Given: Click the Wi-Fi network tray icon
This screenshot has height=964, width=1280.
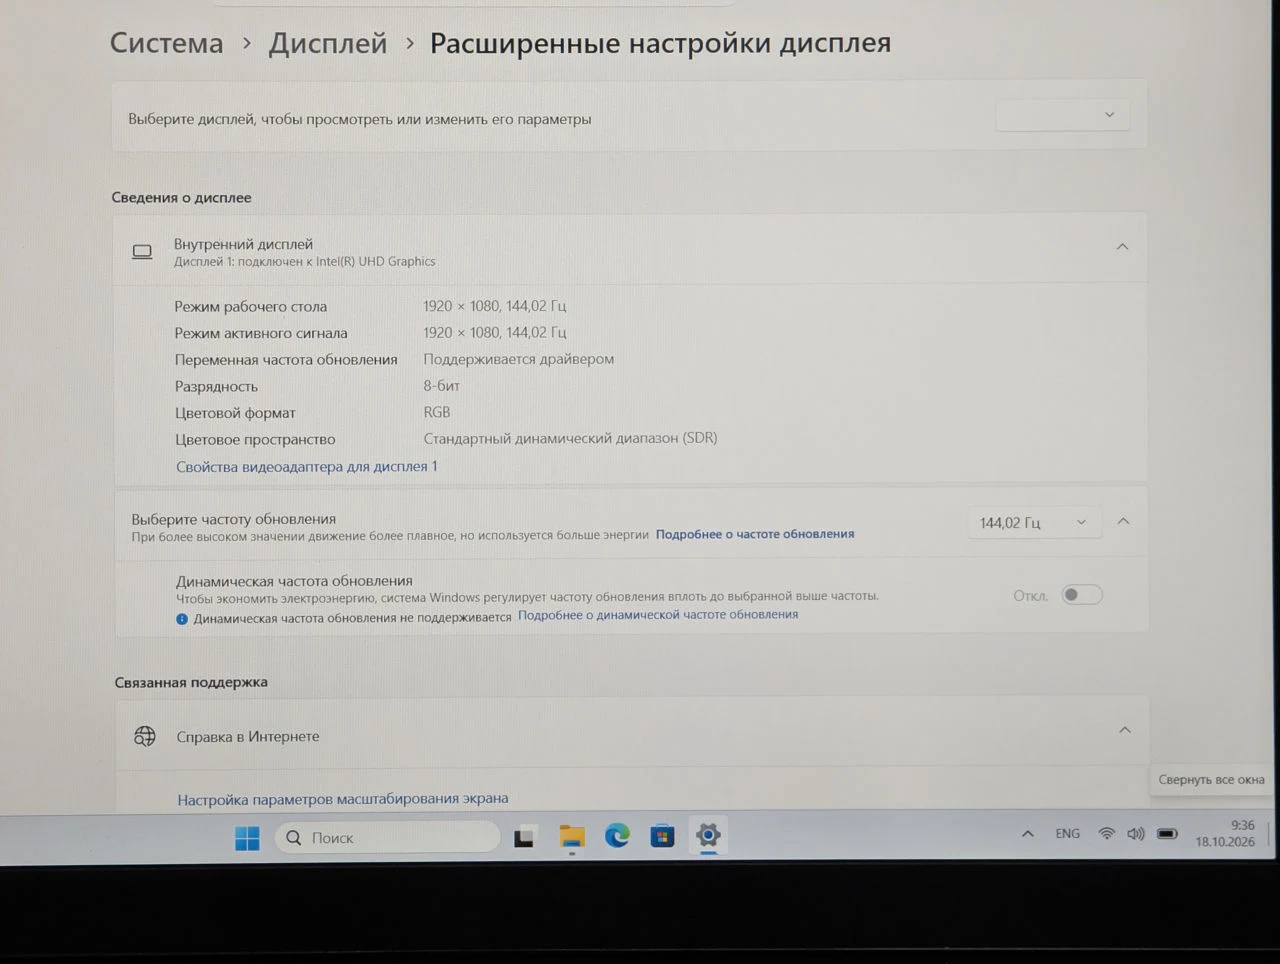Looking at the screenshot, I should click(1106, 833).
